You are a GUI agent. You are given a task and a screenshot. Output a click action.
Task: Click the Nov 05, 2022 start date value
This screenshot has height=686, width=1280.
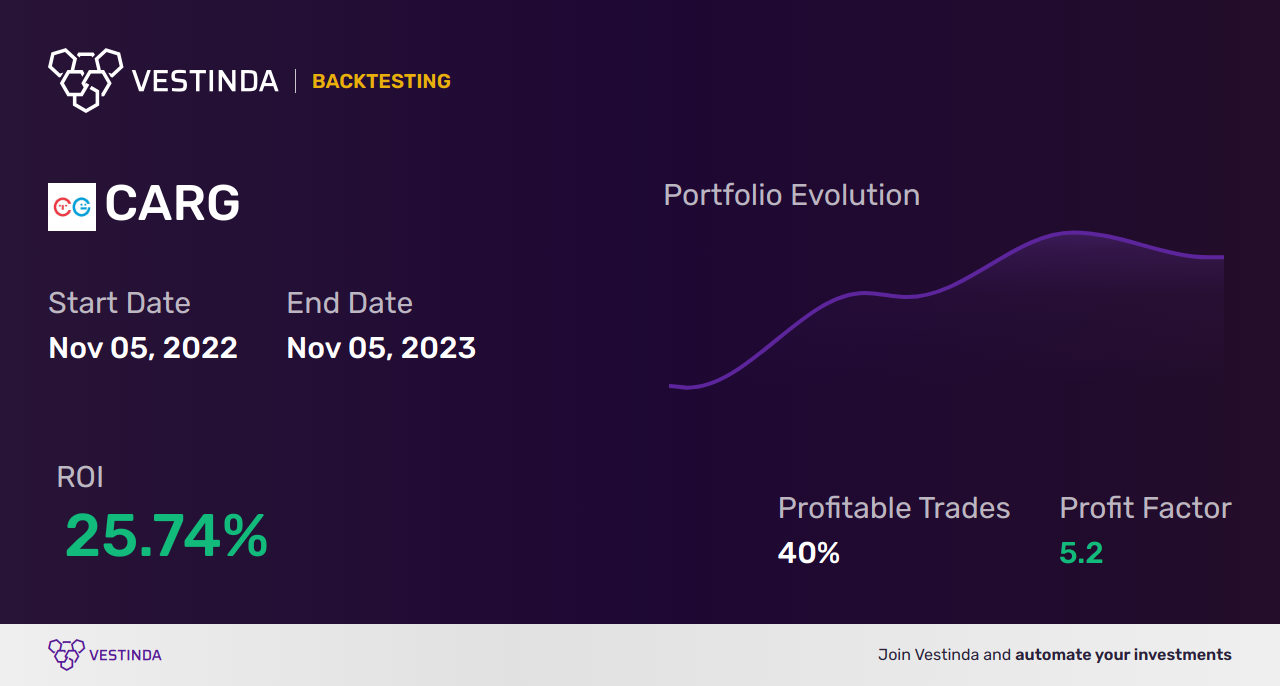pos(143,348)
